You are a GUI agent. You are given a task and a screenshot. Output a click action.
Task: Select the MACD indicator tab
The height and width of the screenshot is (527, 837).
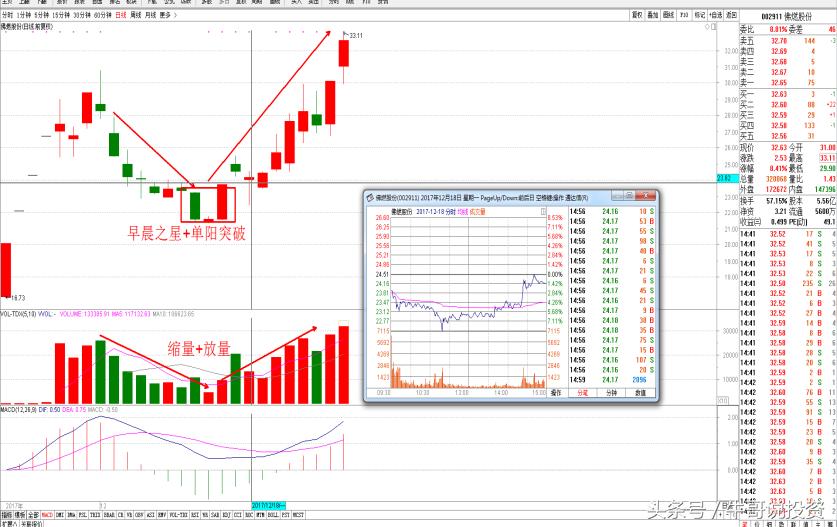[x=47, y=515]
